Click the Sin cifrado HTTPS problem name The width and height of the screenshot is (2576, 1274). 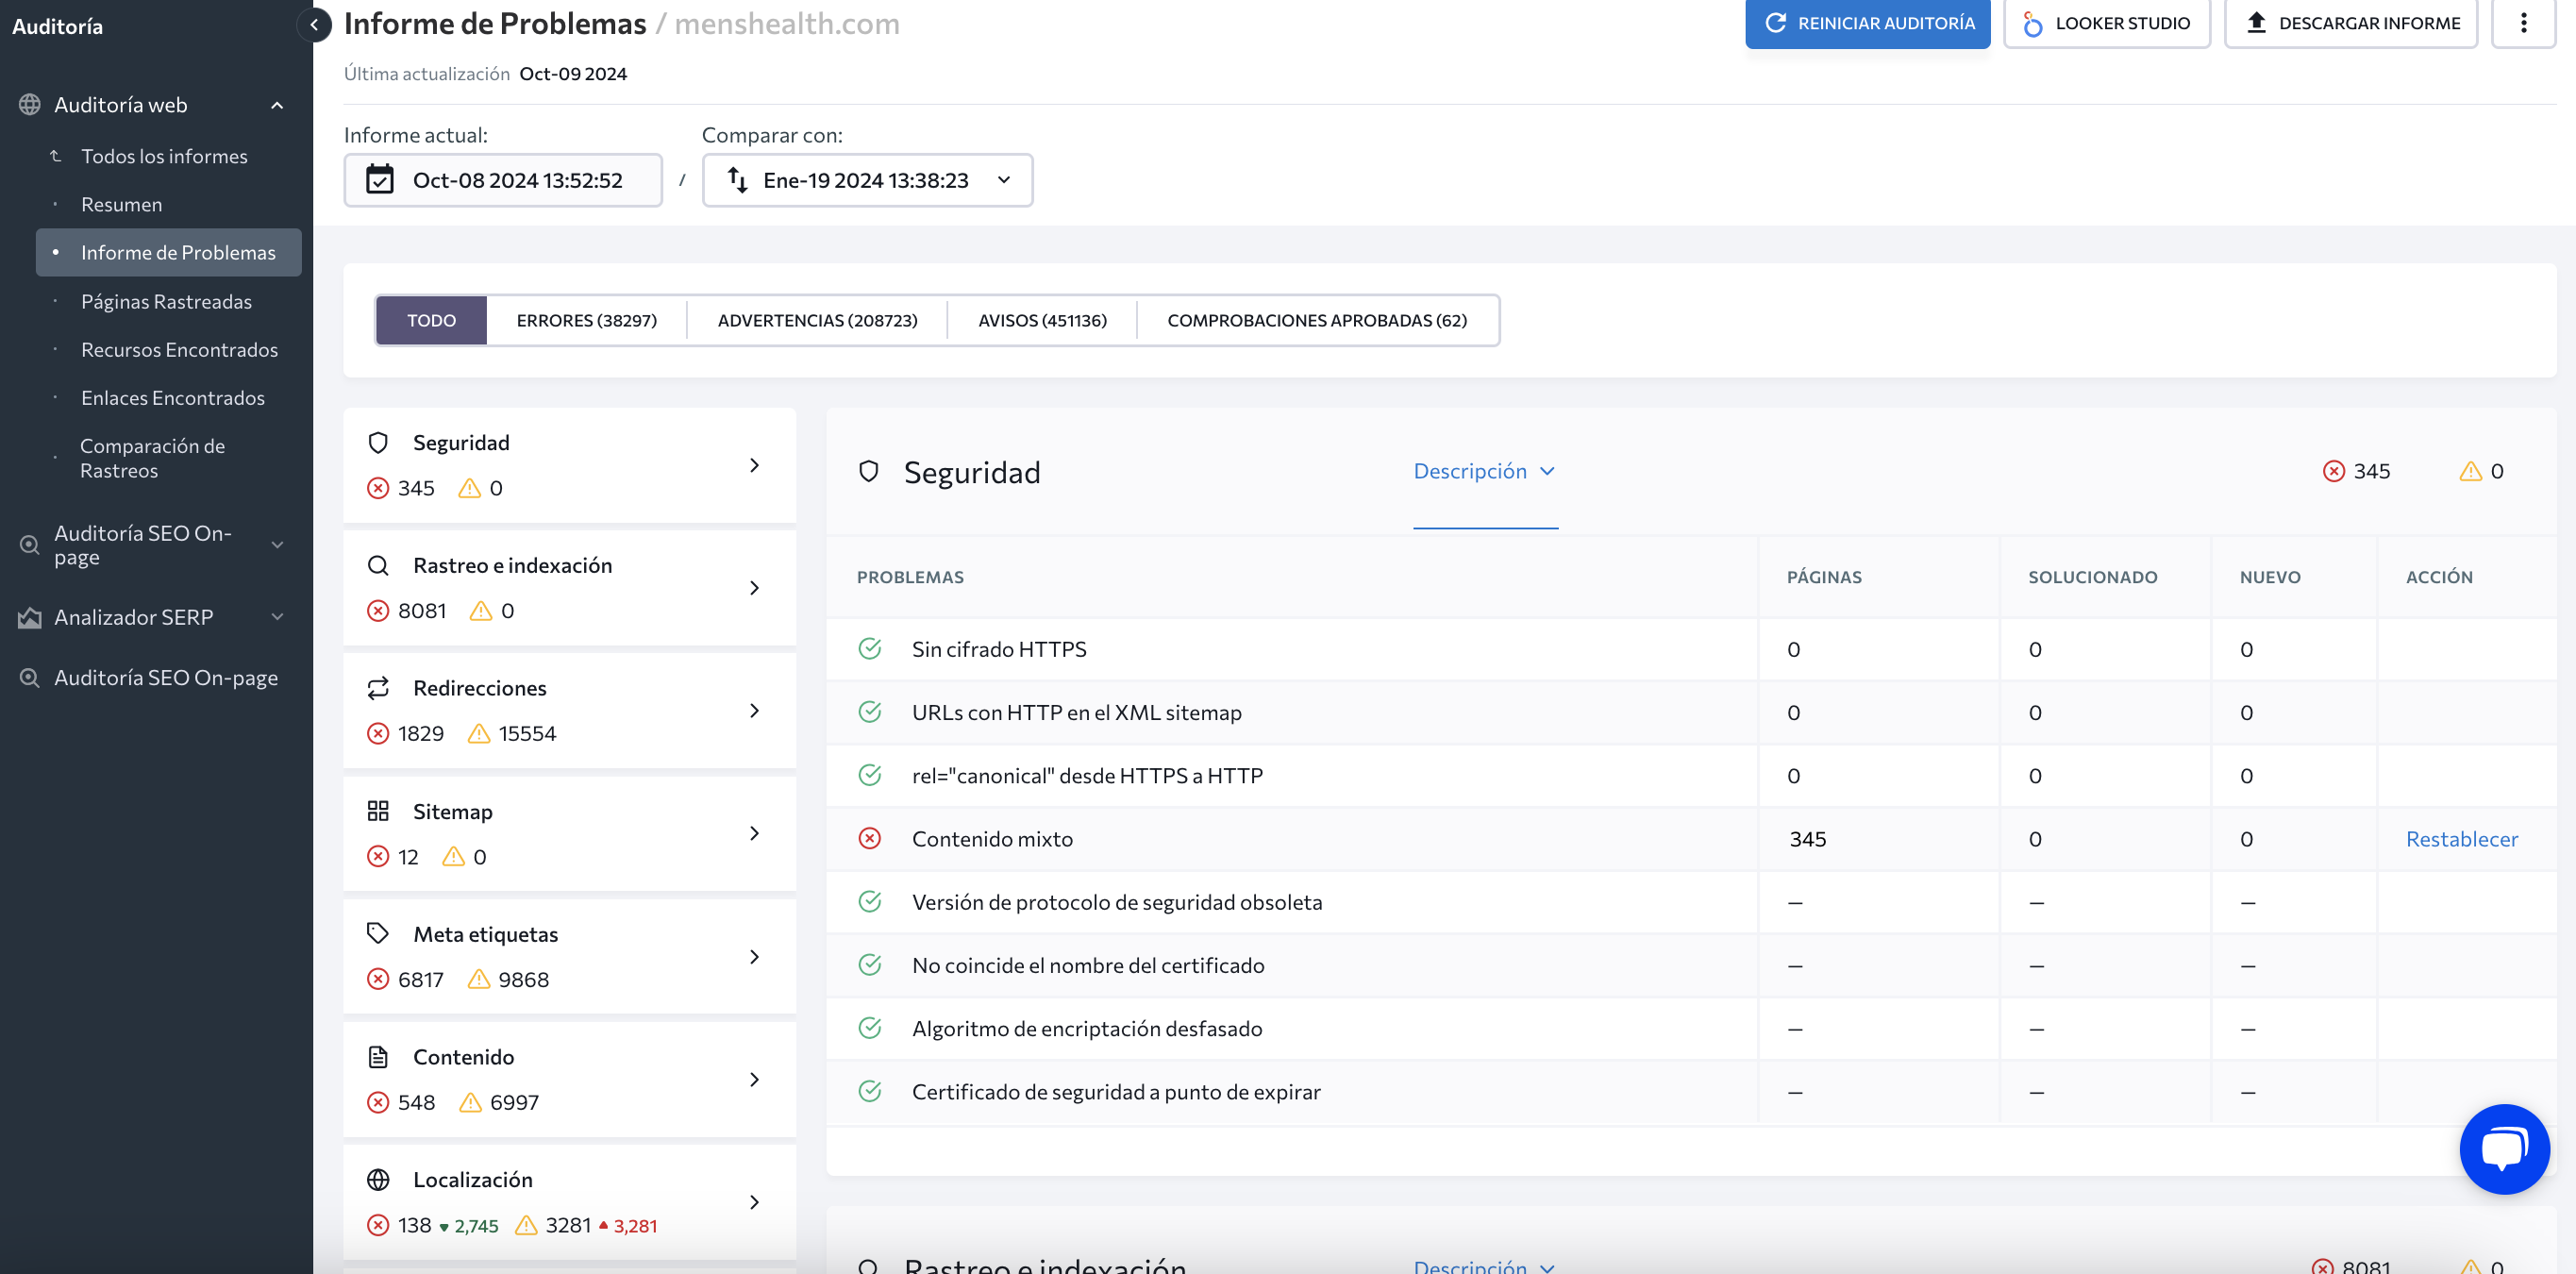998,648
